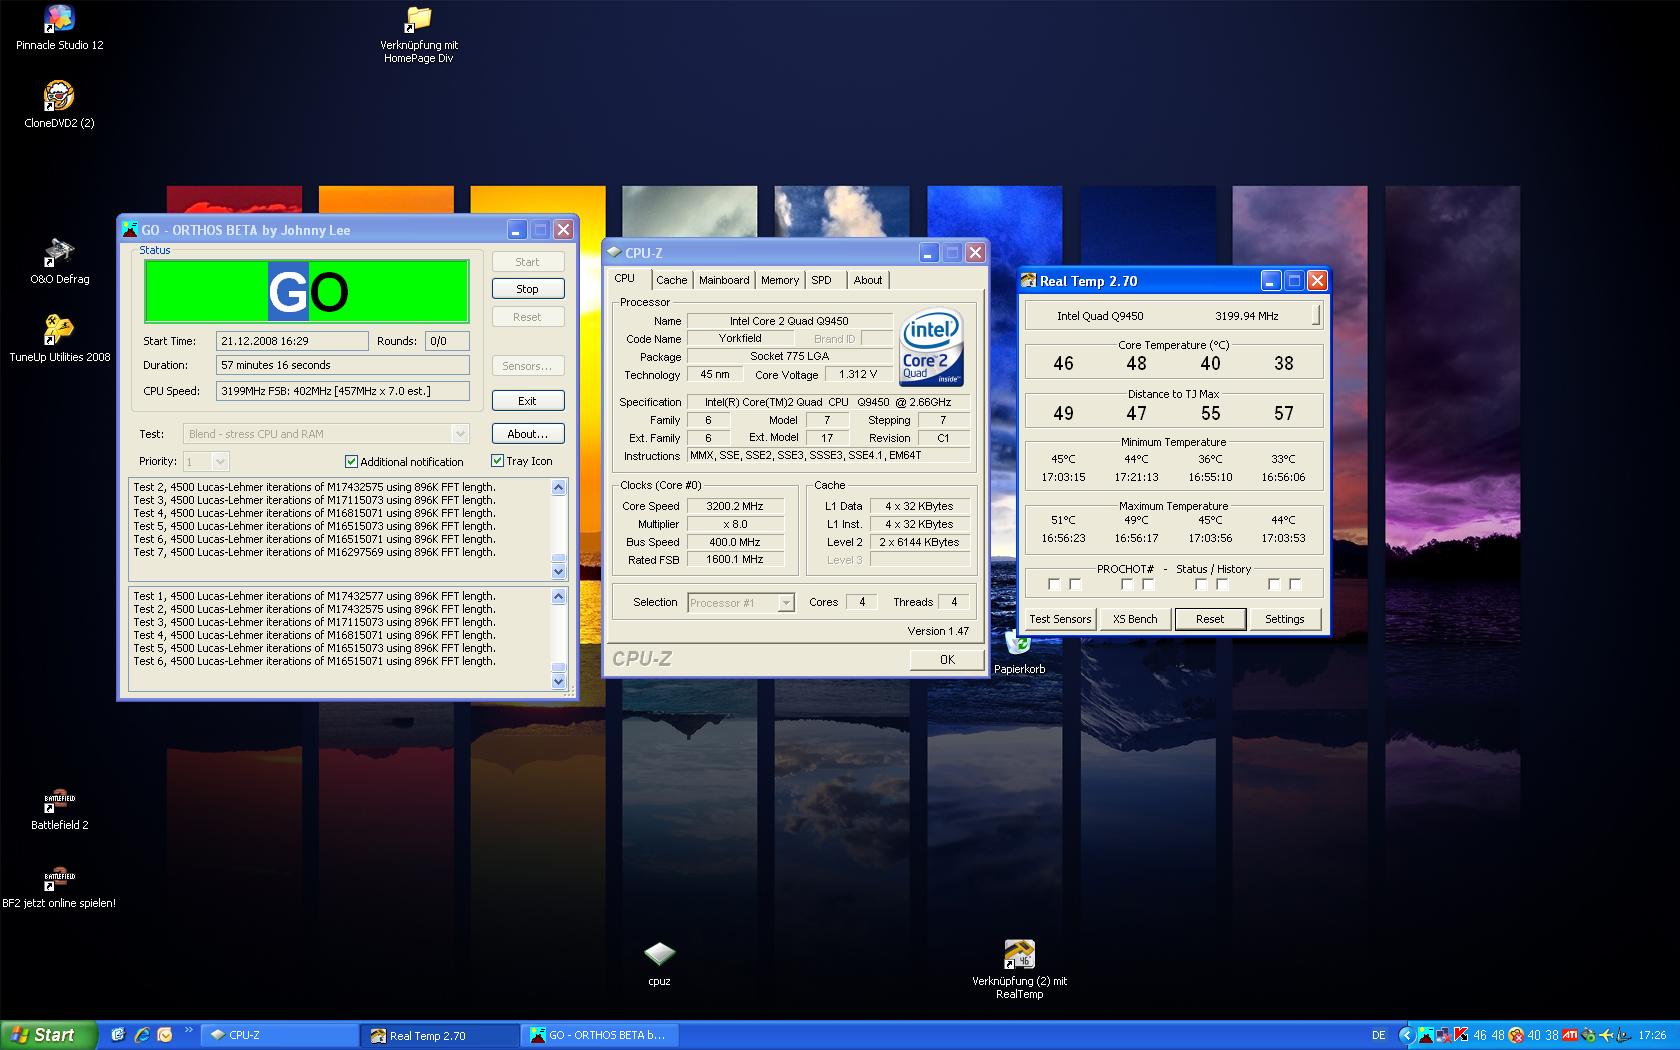
Task: Click the disconnected network tray icon
Action: point(1443,1035)
